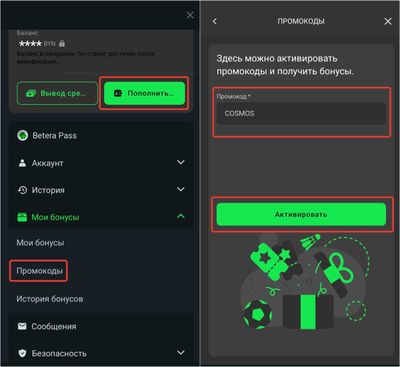Screen dimensions: 400x367
Task: Click the text Здесь можно активировать промокоды
Action: pyautogui.click(x=285, y=65)
